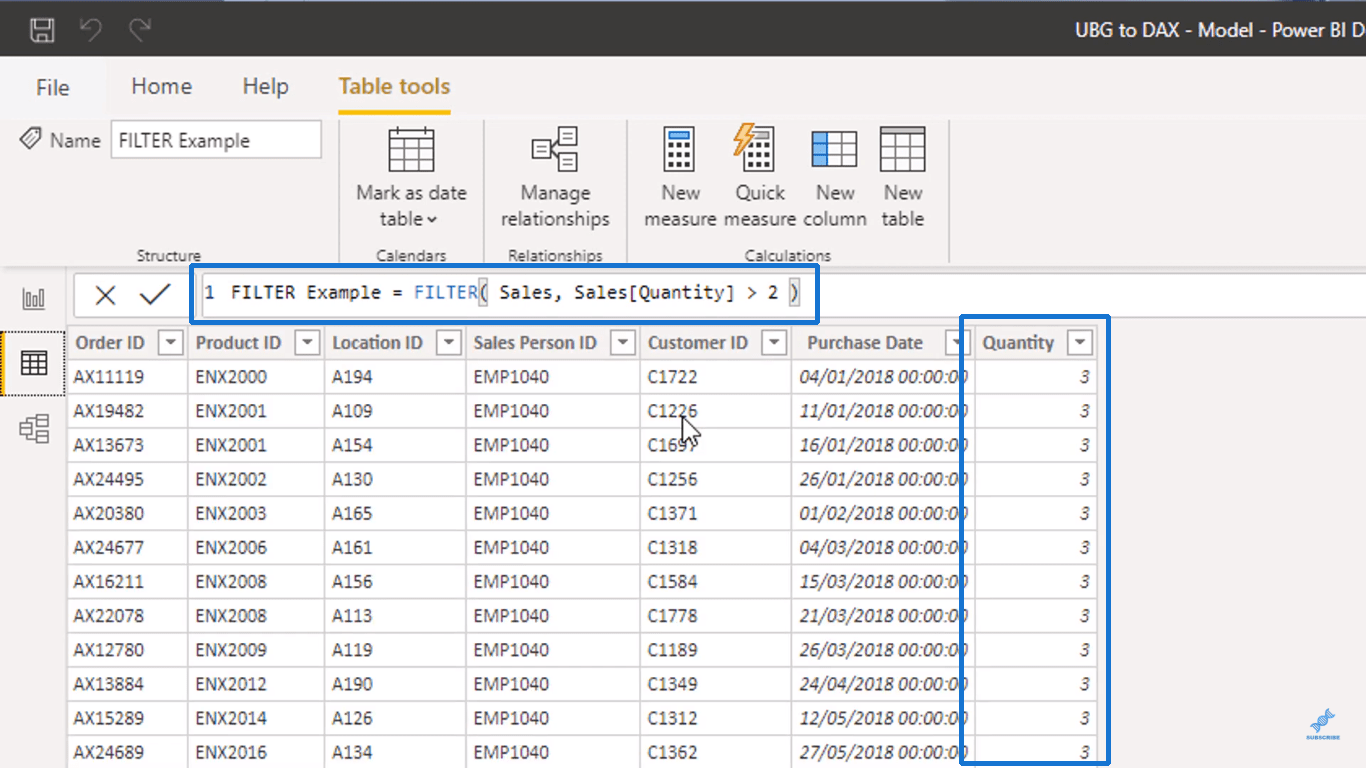Create a Quick measure
The image size is (1366, 768).
point(759,178)
